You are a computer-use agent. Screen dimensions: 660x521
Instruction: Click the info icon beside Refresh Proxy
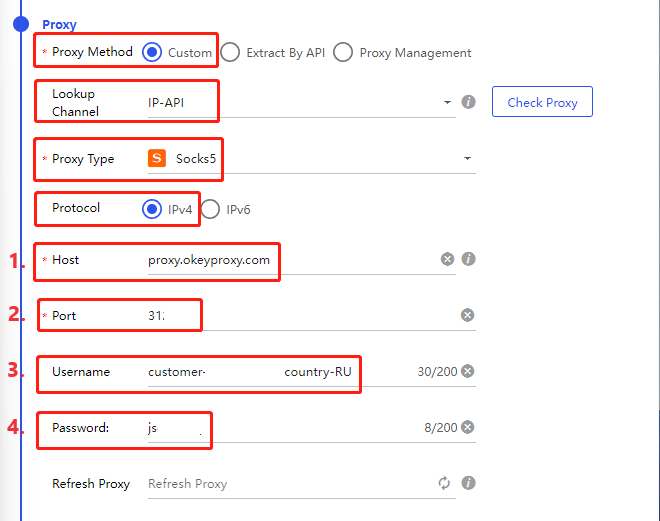468,483
